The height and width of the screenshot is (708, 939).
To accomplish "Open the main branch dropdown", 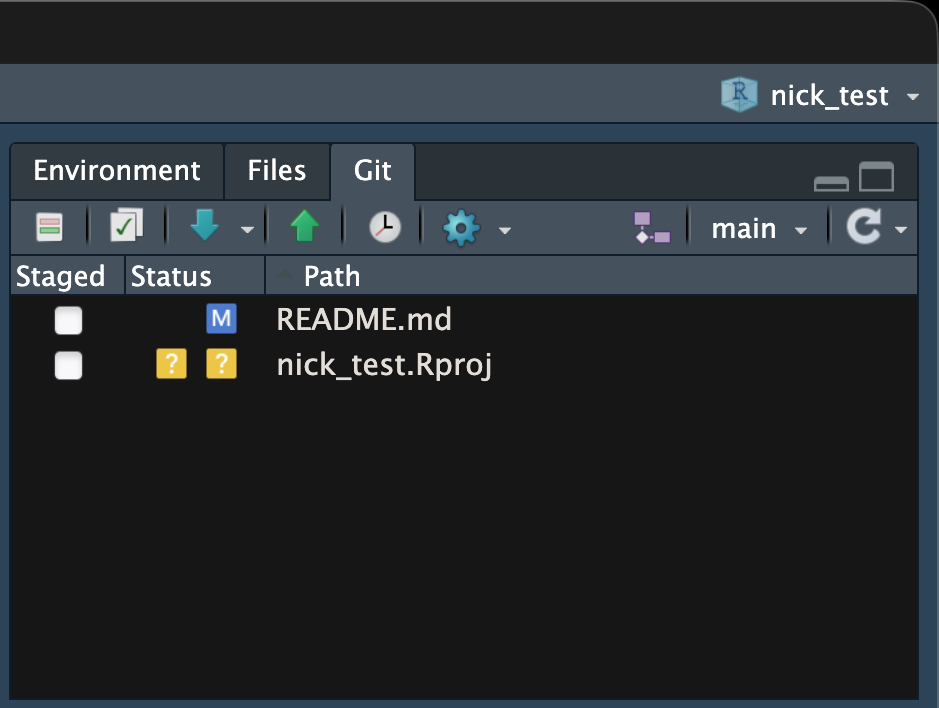I will [758, 229].
